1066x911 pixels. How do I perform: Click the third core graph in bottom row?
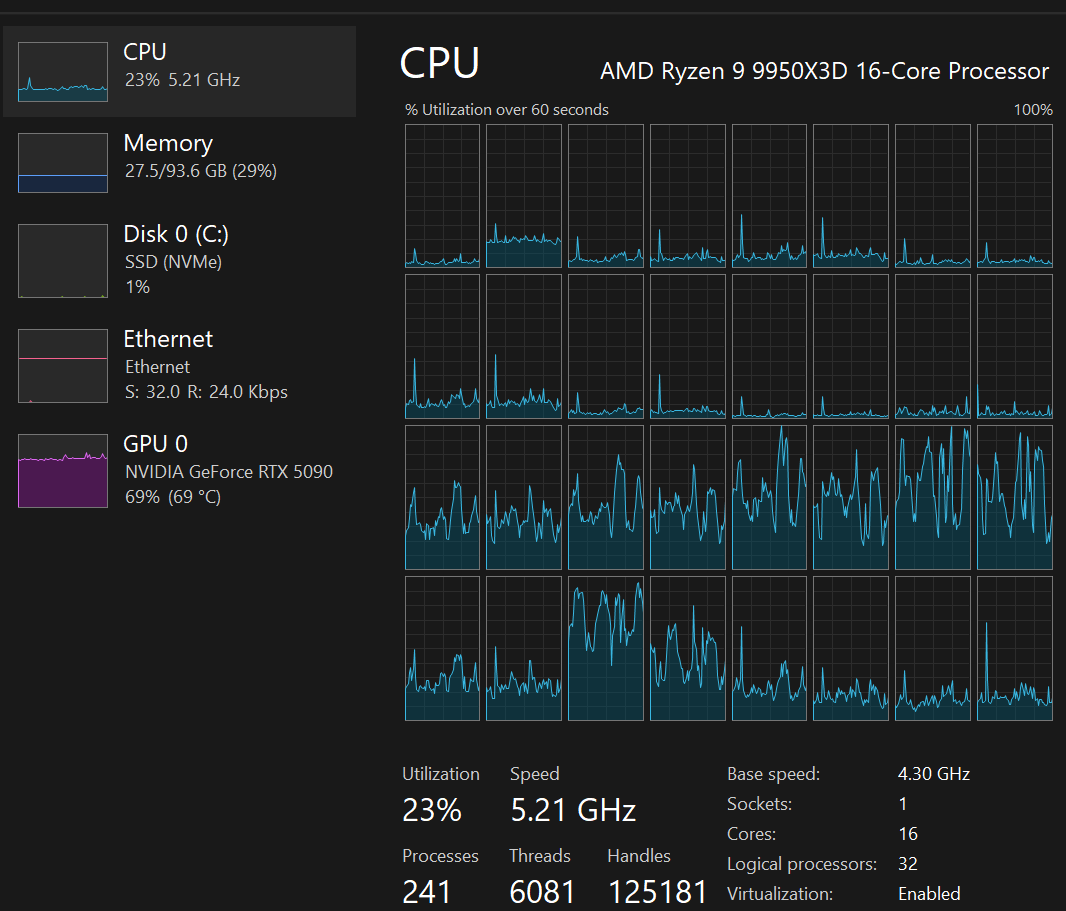coord(606,649)
